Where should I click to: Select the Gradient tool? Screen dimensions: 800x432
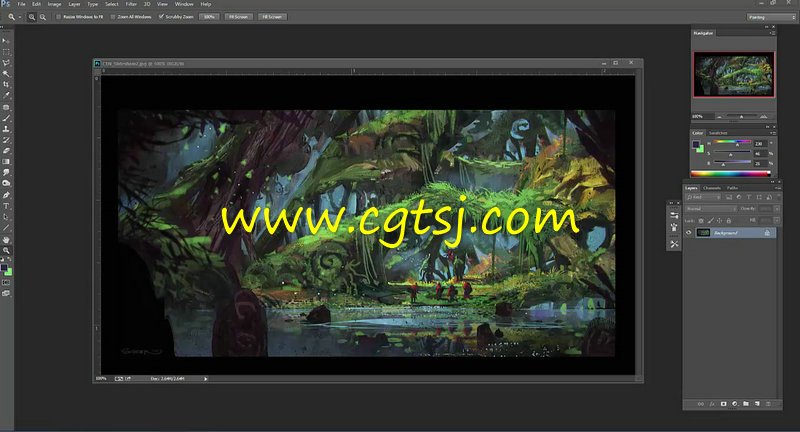point(6,162)
